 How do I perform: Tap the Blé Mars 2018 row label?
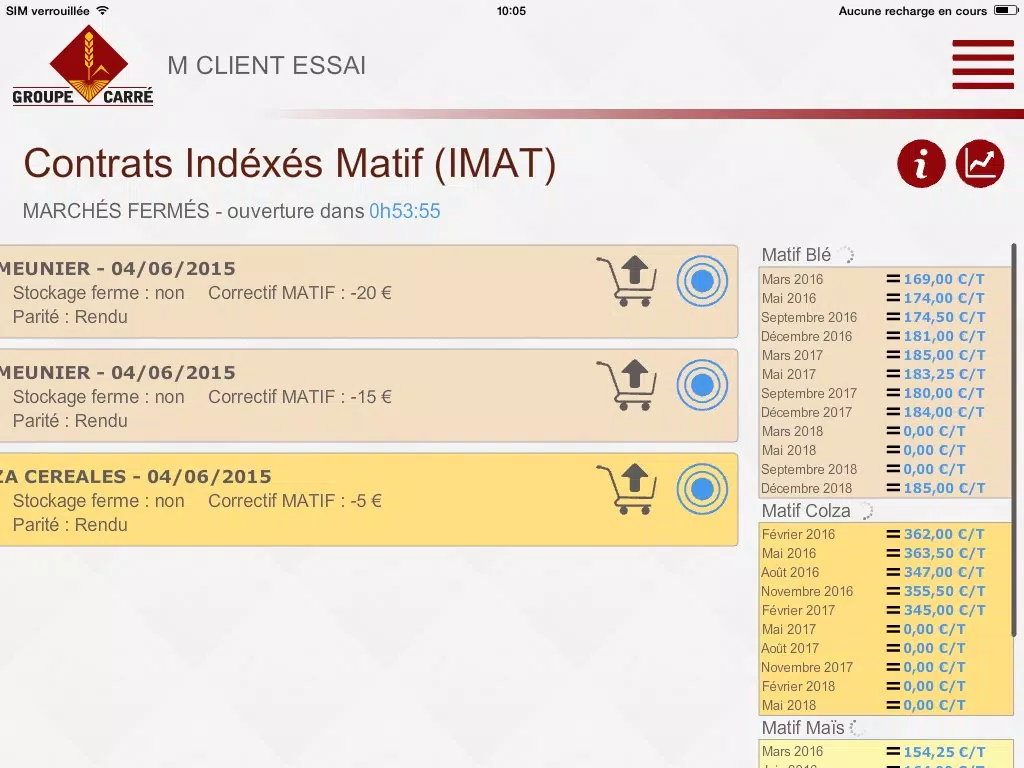pos(792,431)
